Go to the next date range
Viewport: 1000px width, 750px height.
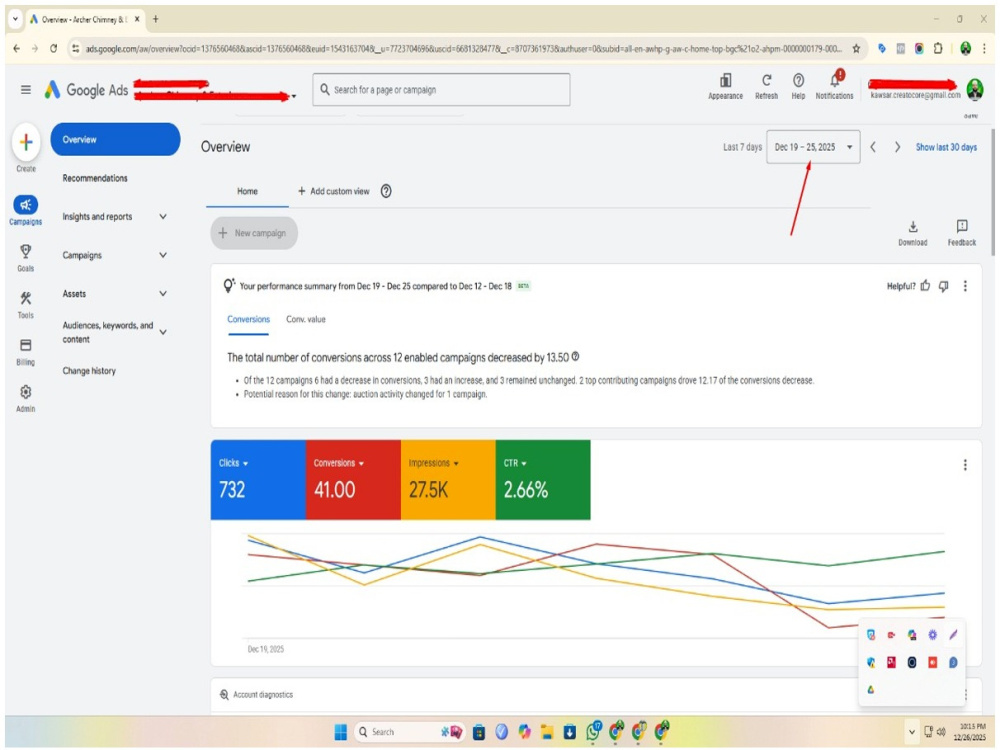(897, 147)
